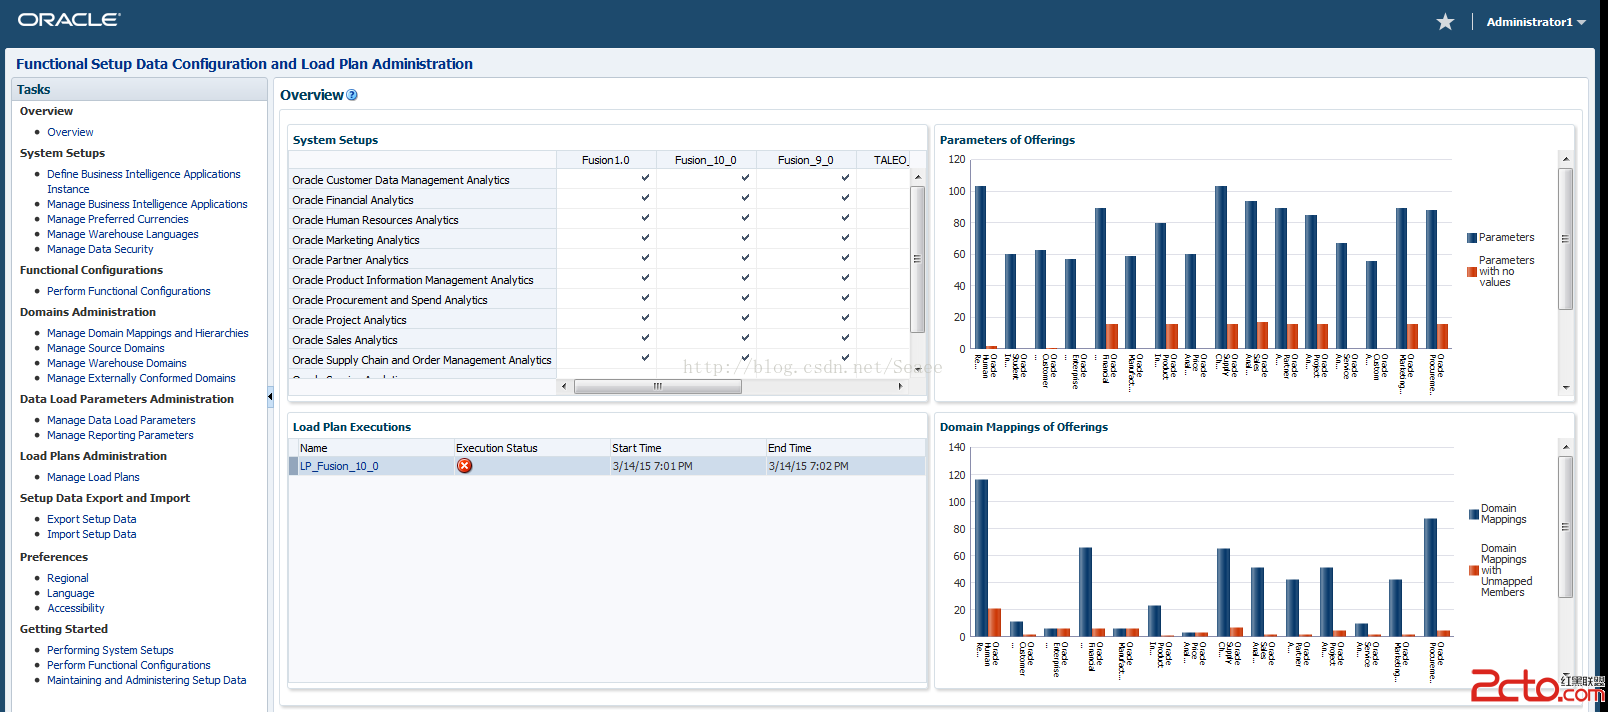Click the Start Time column header

(687, 448)
